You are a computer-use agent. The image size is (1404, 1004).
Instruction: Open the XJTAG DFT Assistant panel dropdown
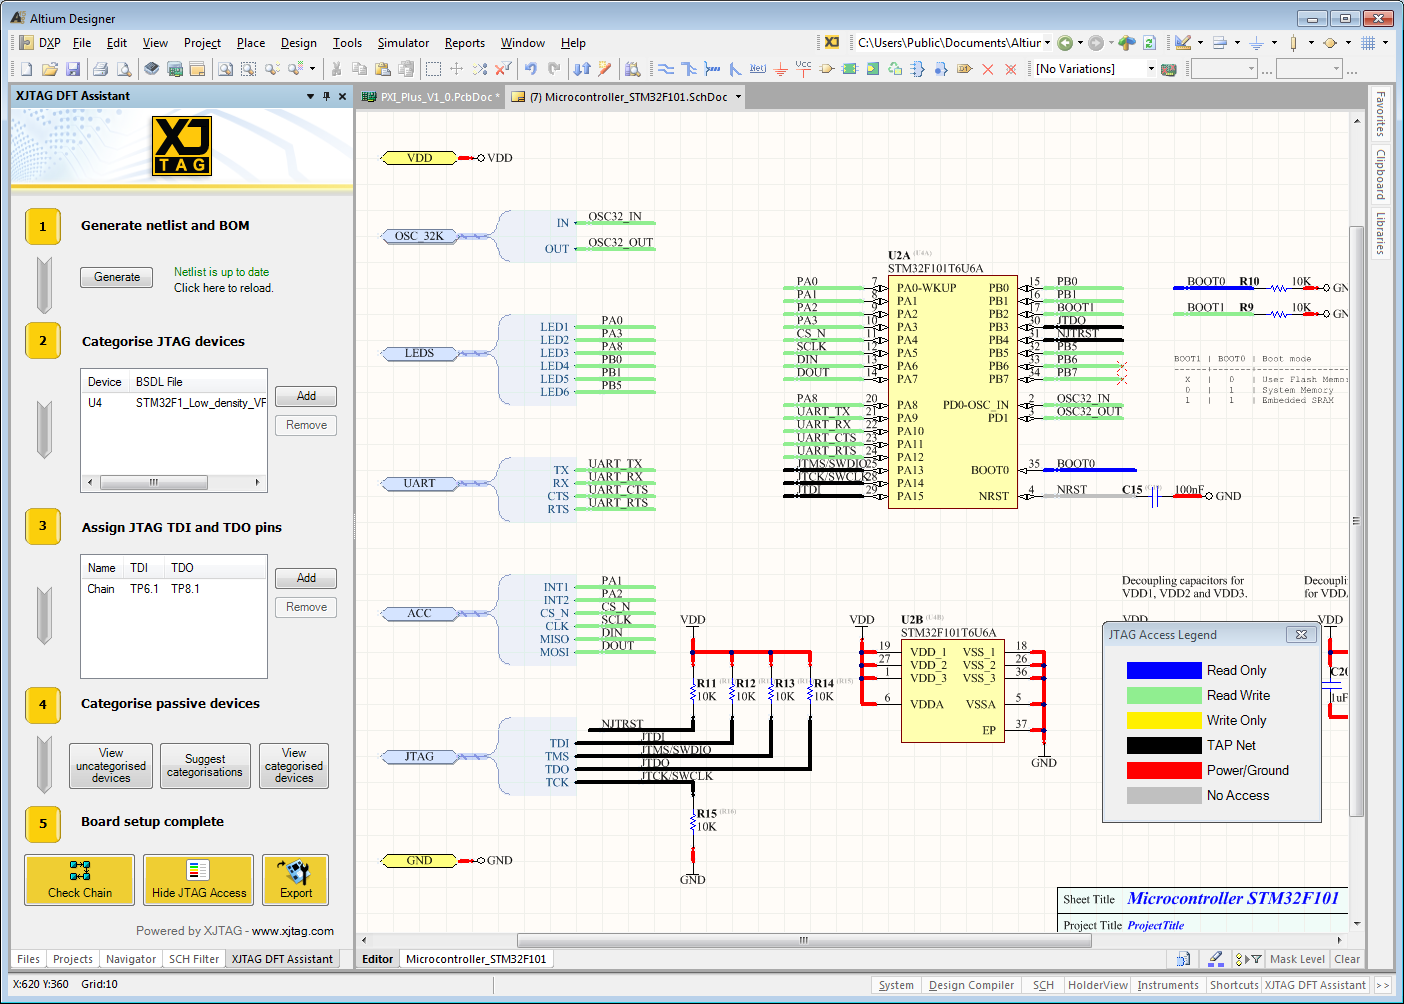click(x=310, y=96)
